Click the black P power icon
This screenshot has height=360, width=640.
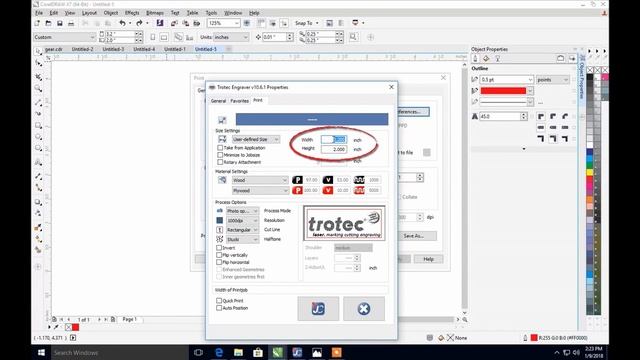pyautogui.click(x=297, y=180)
